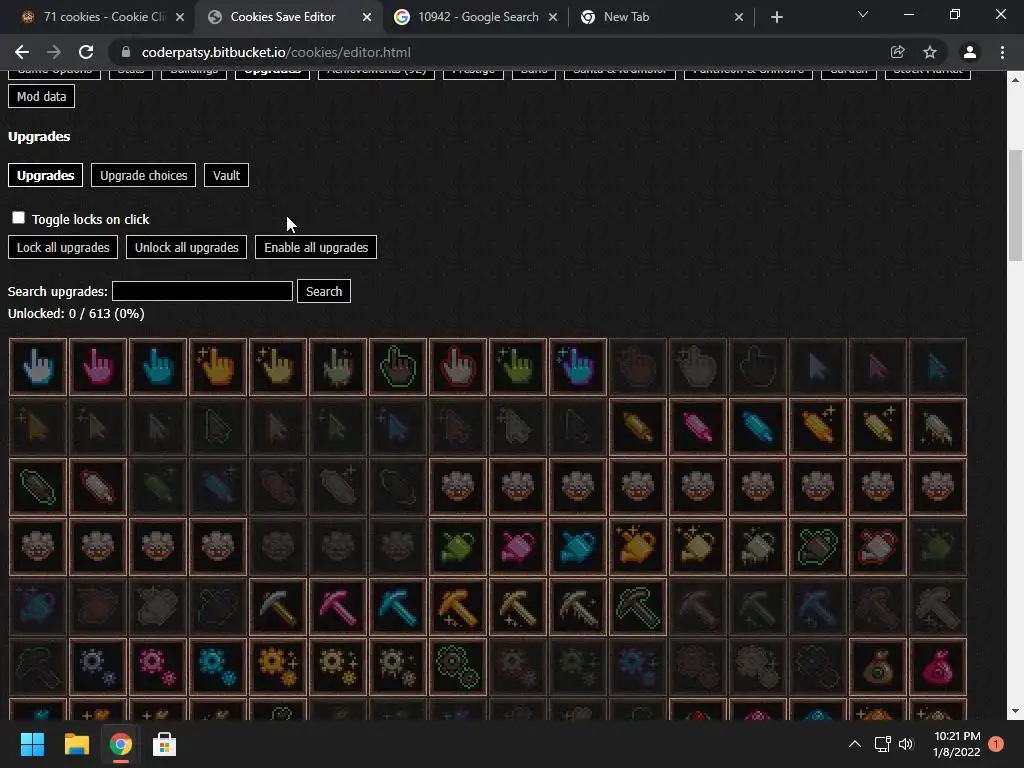Image resolution: width=1024 pixels, height=768 pixels.
Task: Click the cyan pickaxe upgrade icon
Action: click(398, 607)
